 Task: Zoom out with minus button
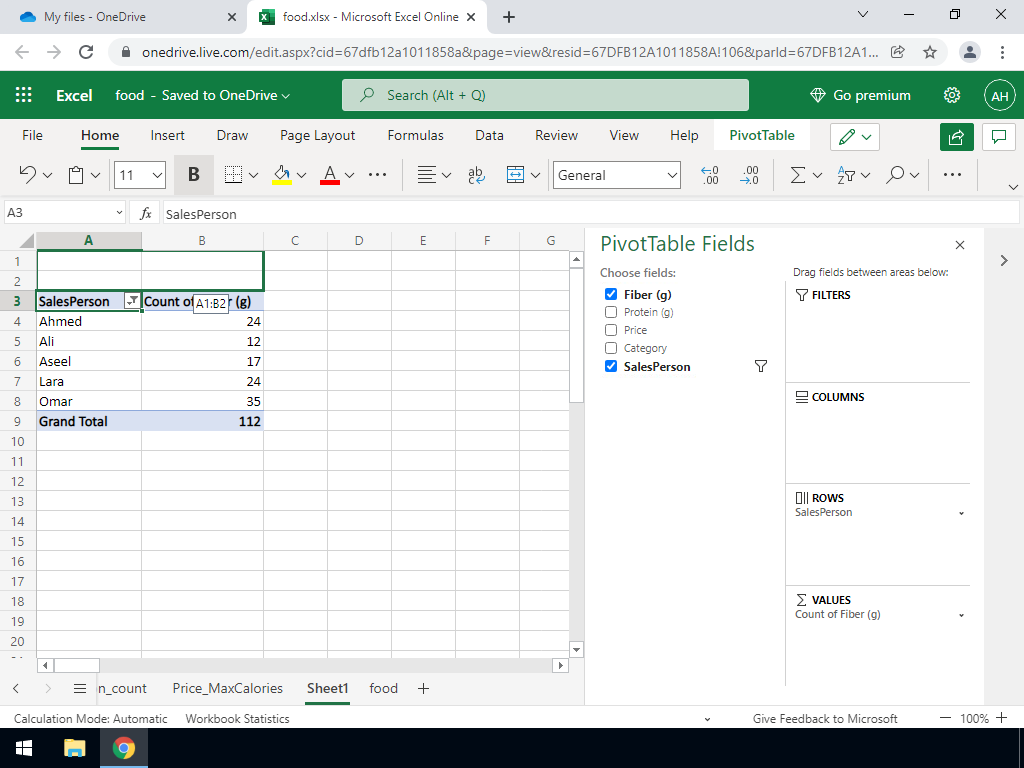(945, 718)
